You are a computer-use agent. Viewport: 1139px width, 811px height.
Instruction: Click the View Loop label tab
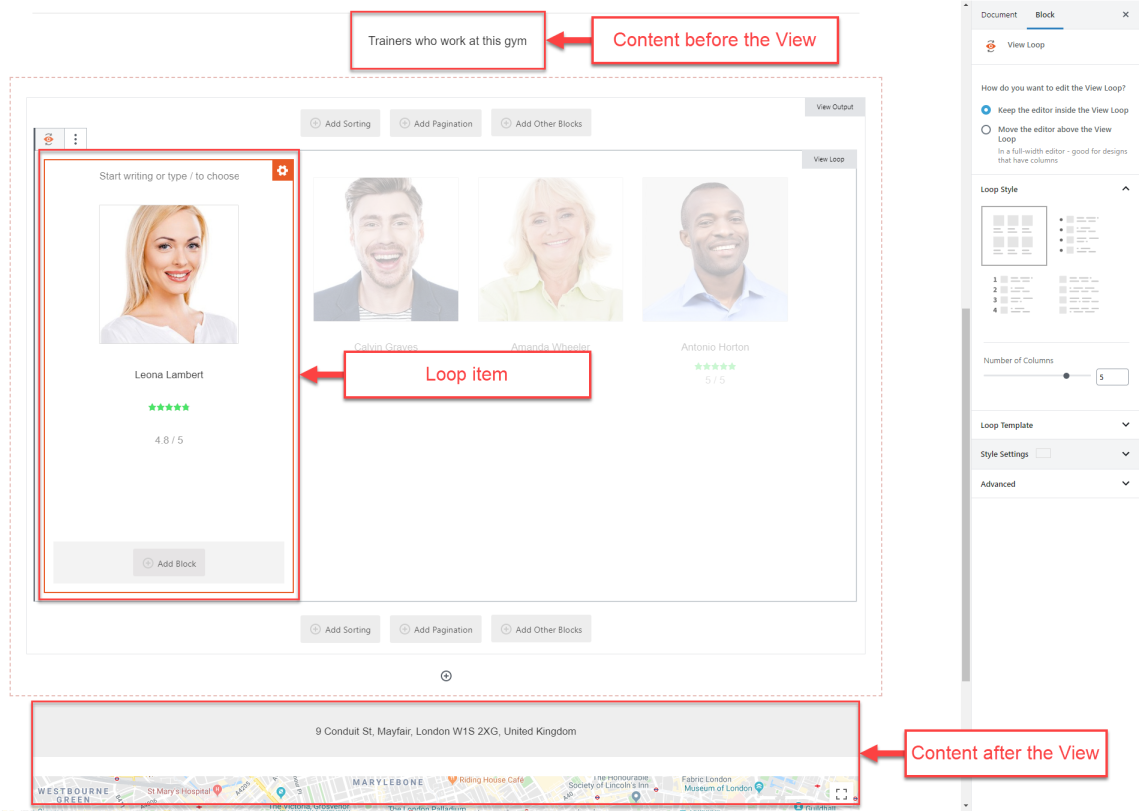coord(829,159)
